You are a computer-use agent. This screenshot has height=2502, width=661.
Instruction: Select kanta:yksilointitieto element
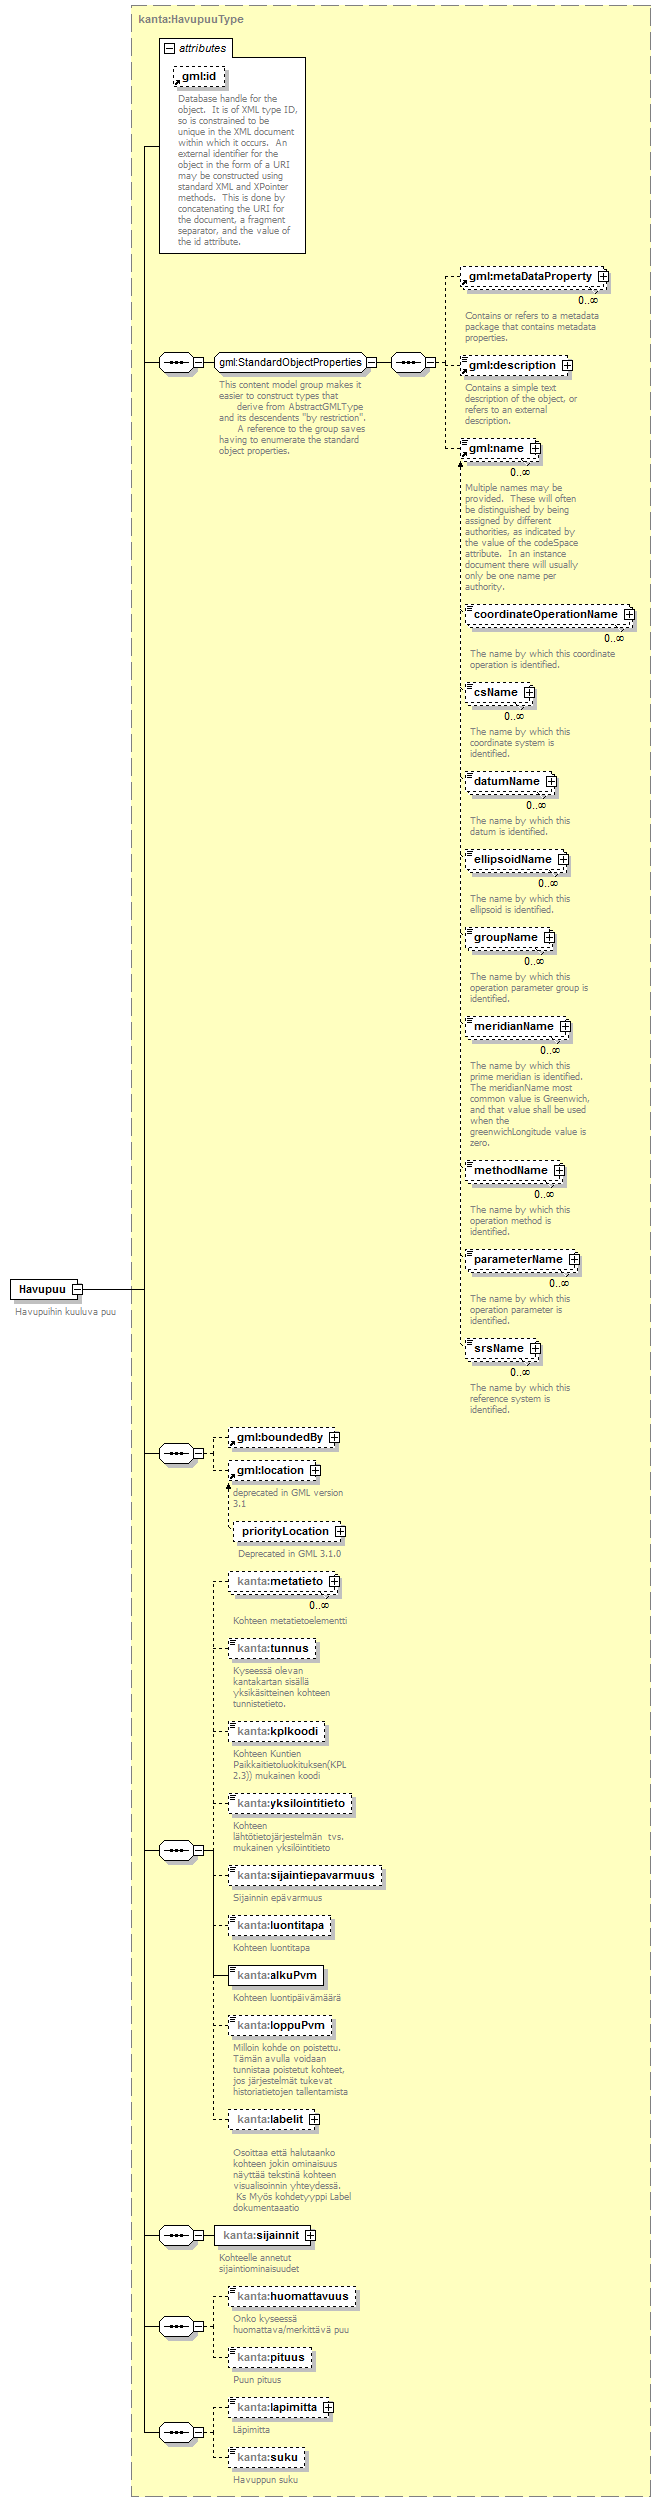coord(290,1803)
